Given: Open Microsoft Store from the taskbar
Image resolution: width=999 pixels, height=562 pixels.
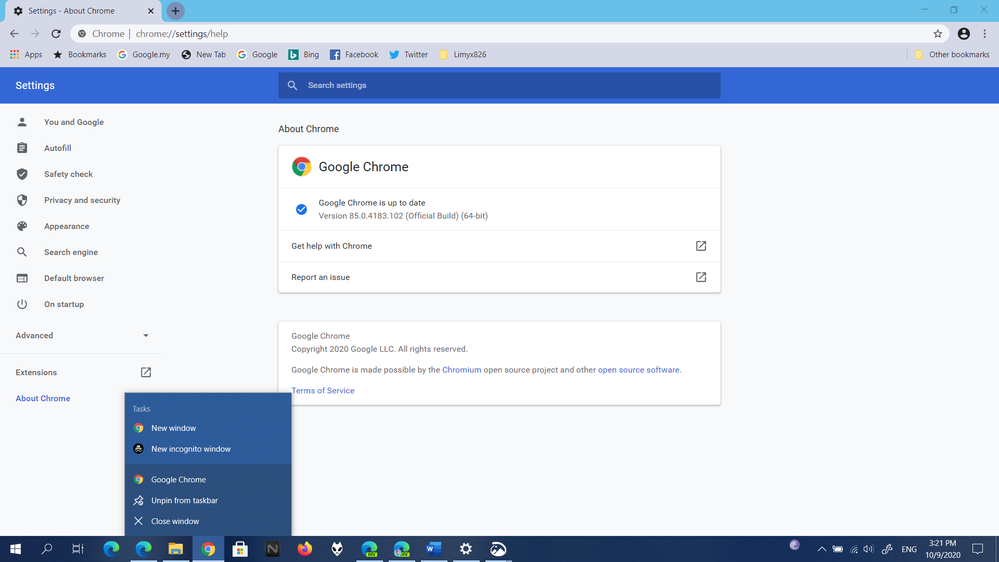Looking at the screenshot, I should click(x=240, y=549).
